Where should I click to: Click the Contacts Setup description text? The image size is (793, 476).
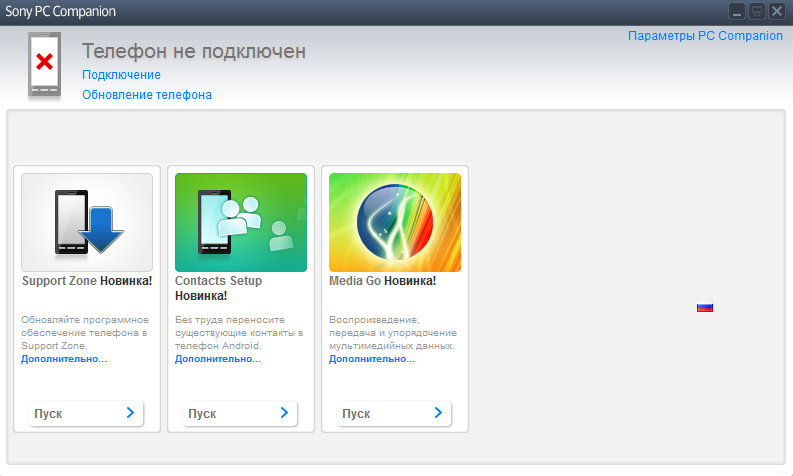[x=239, y=333]
